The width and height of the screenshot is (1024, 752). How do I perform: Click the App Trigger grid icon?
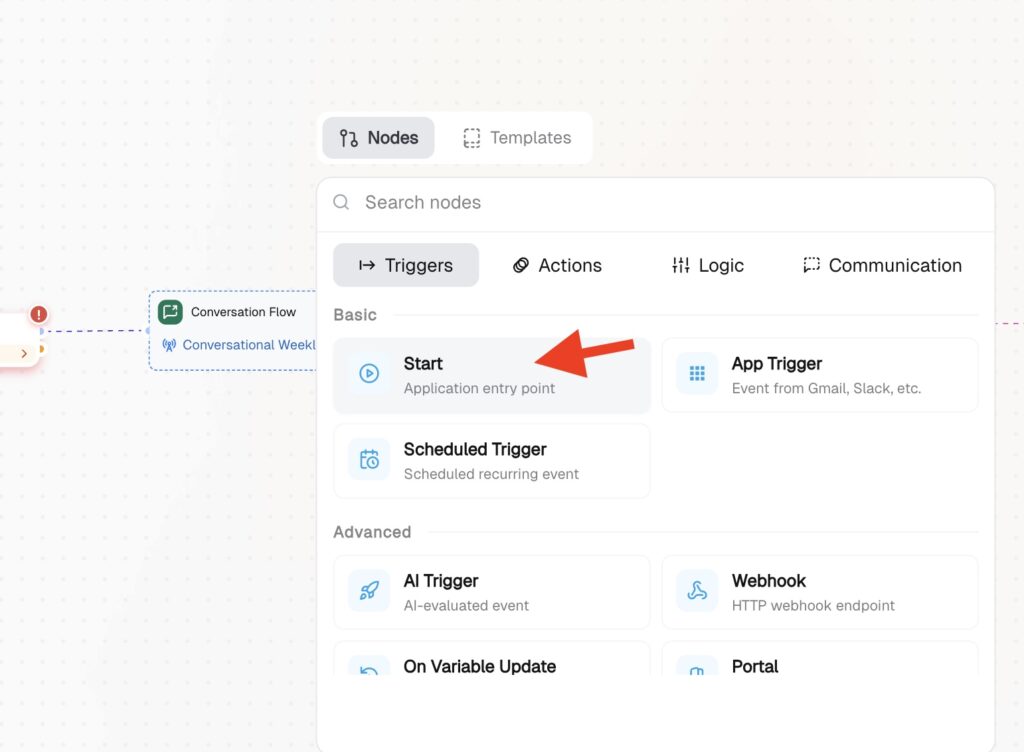coord(697,373)
